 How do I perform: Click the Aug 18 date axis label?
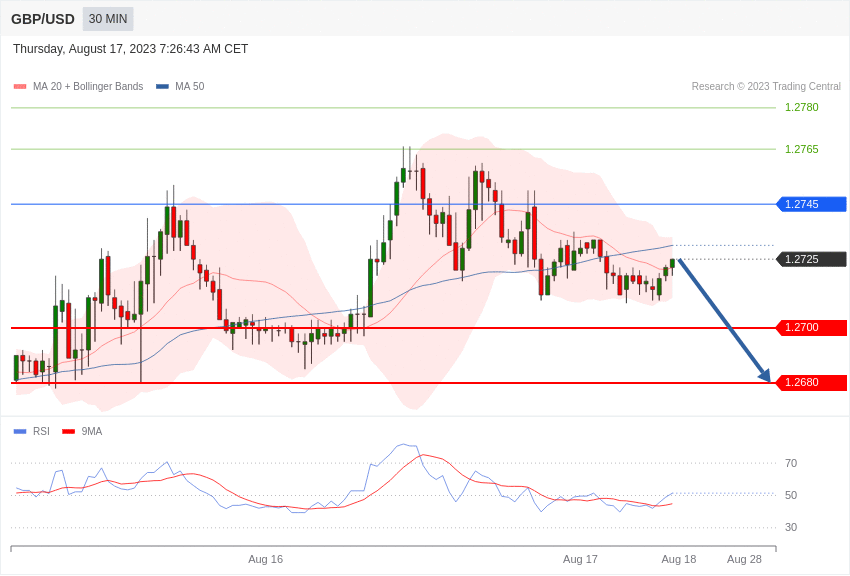pyautogui.click(x=679, y=559)
